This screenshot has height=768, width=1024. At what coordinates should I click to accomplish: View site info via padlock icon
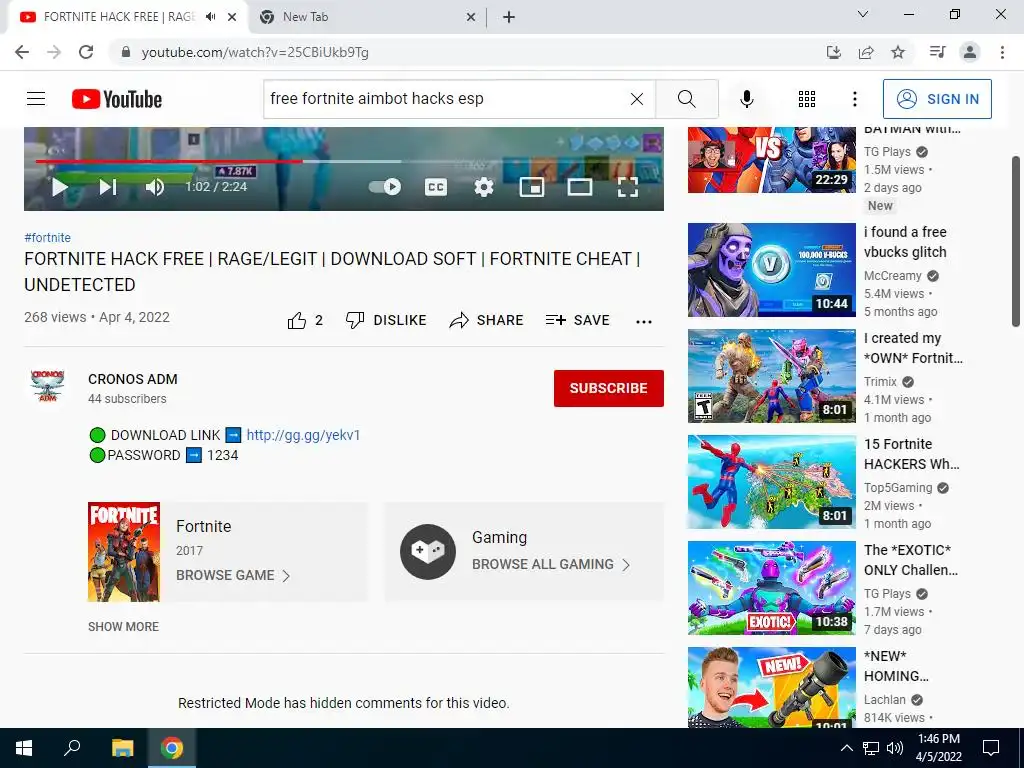point(126,52)
